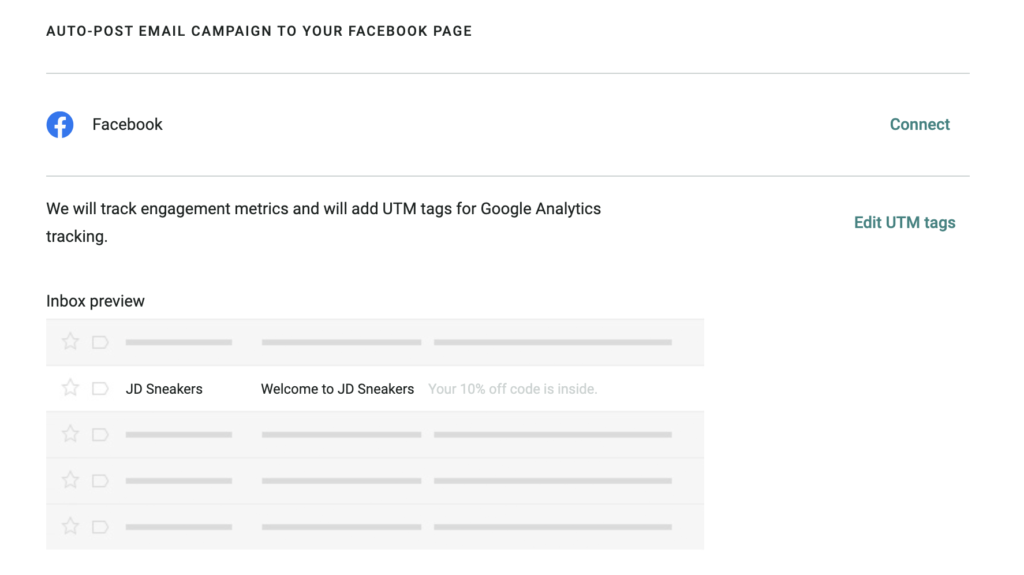Click the Inbox preview heading

[x=95, y=301]
